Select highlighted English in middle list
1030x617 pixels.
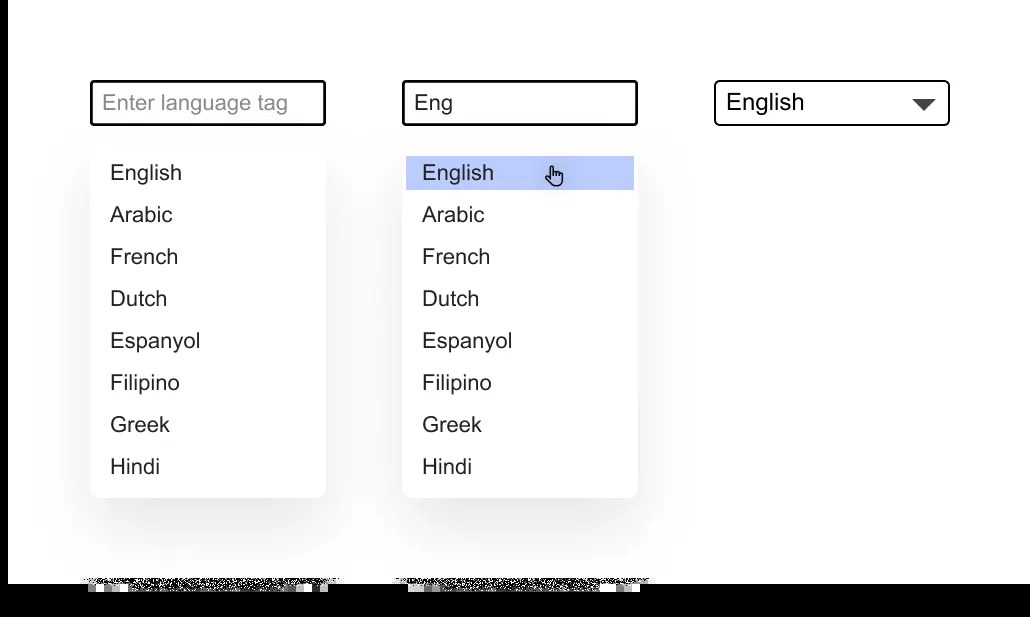[x=520, y=173]
